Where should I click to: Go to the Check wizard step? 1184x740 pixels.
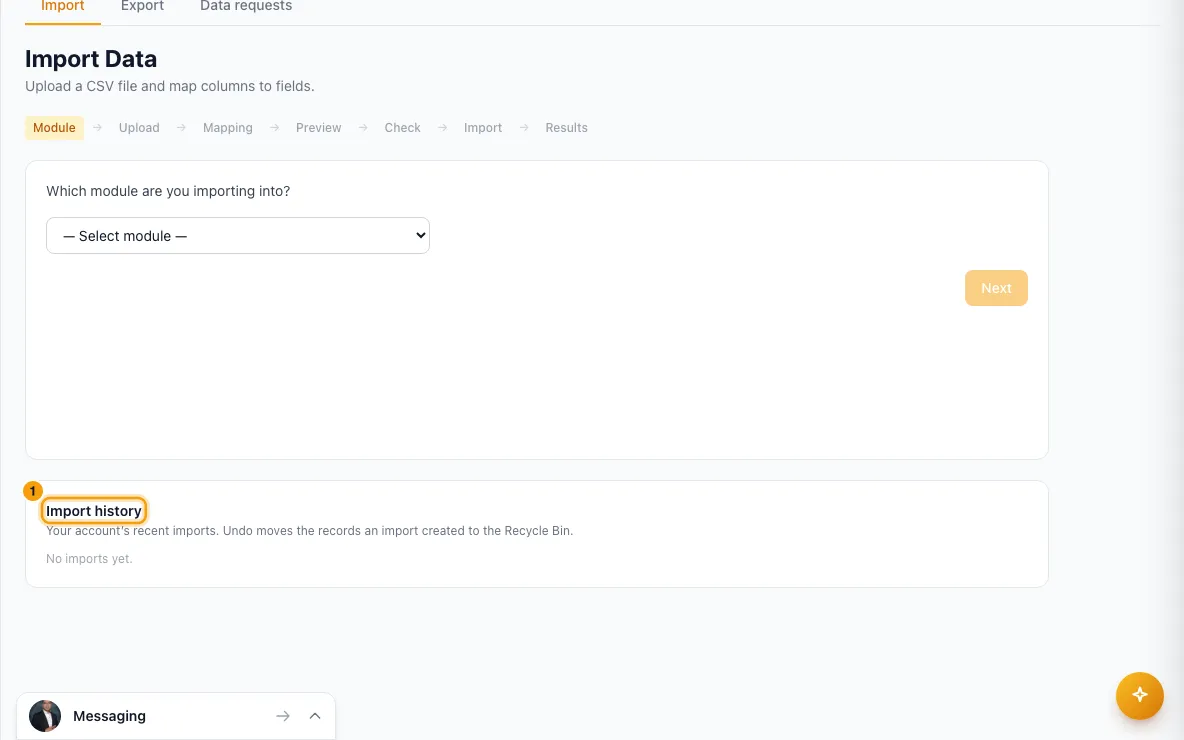coord(402,128)
